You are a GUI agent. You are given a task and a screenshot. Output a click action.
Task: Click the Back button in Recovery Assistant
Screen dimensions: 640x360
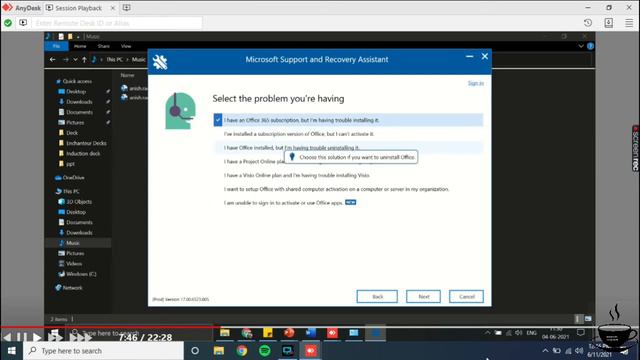(377, 296)
